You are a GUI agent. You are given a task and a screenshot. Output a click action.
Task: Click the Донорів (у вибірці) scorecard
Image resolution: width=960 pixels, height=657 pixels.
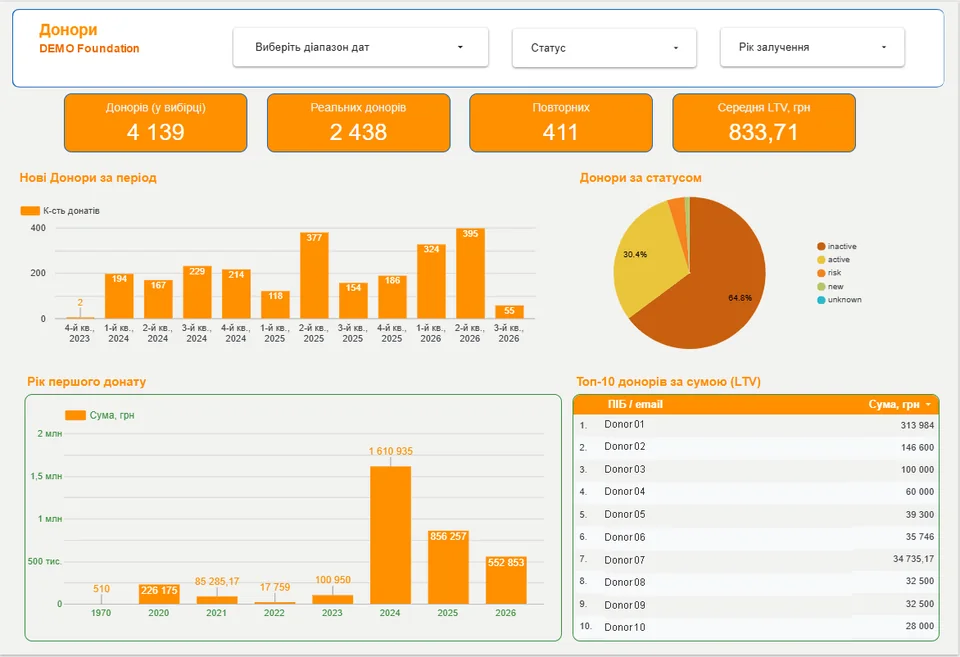156,122
